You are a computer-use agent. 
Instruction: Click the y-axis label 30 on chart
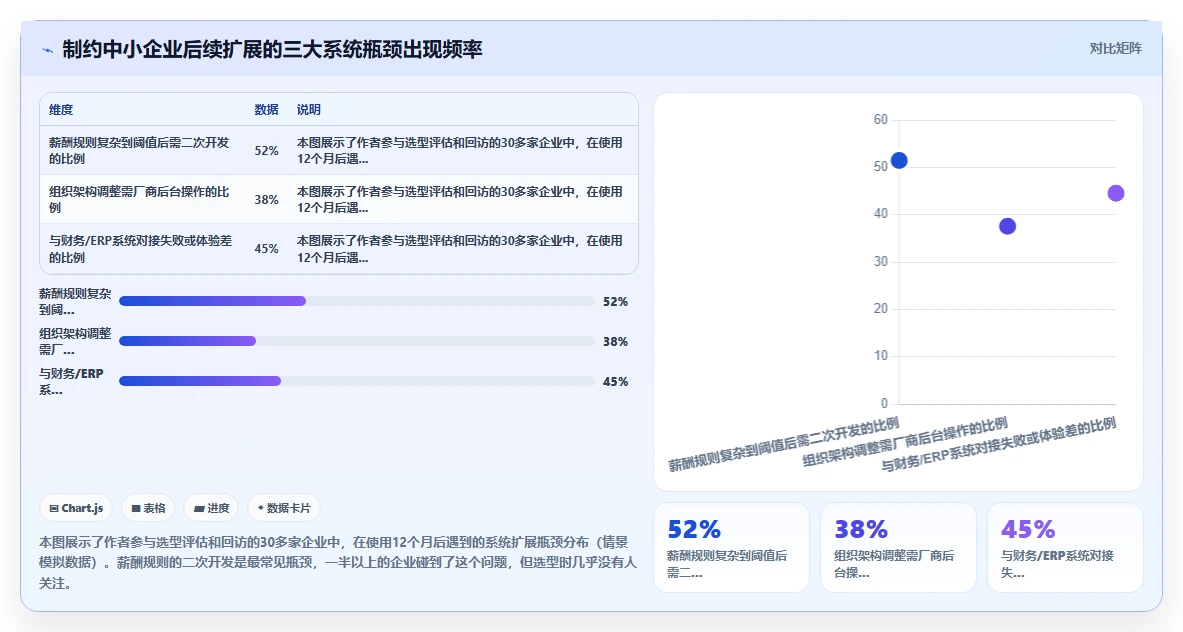(880, 262)
